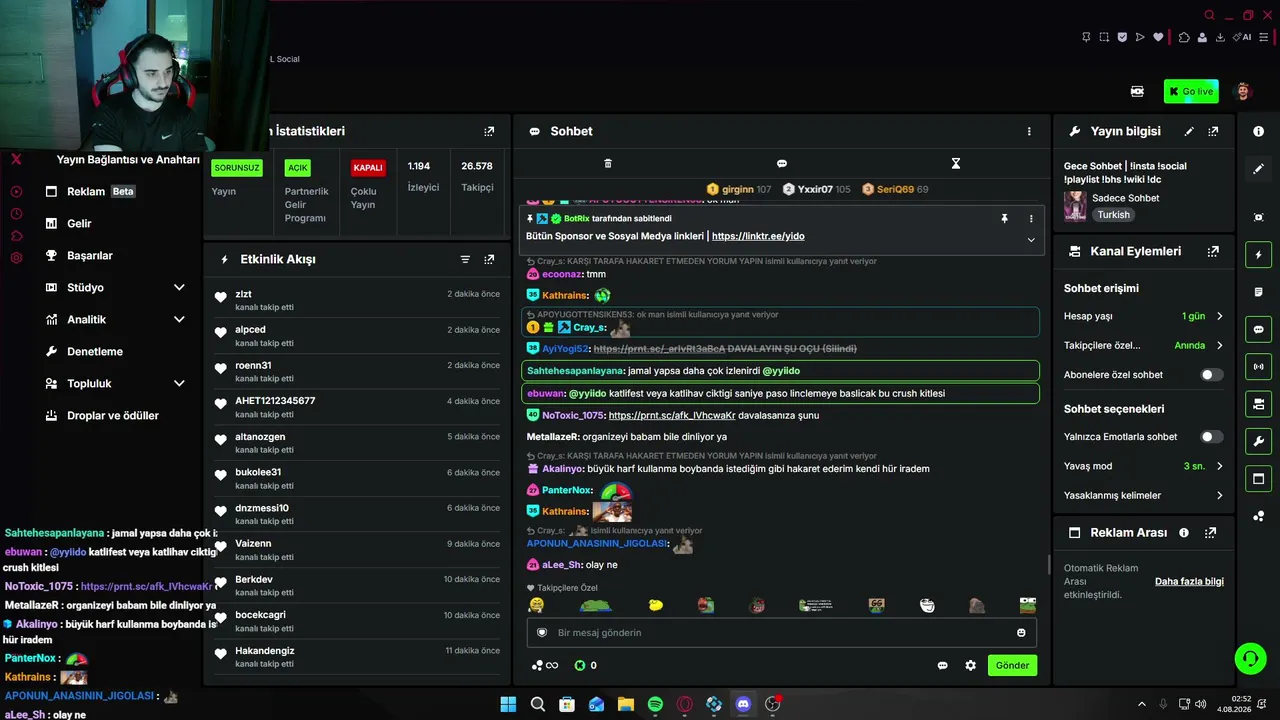Viewport: 1280px width, 720px height.
Task: Click the Gönder send button
Action: [x=1012, y=665]
